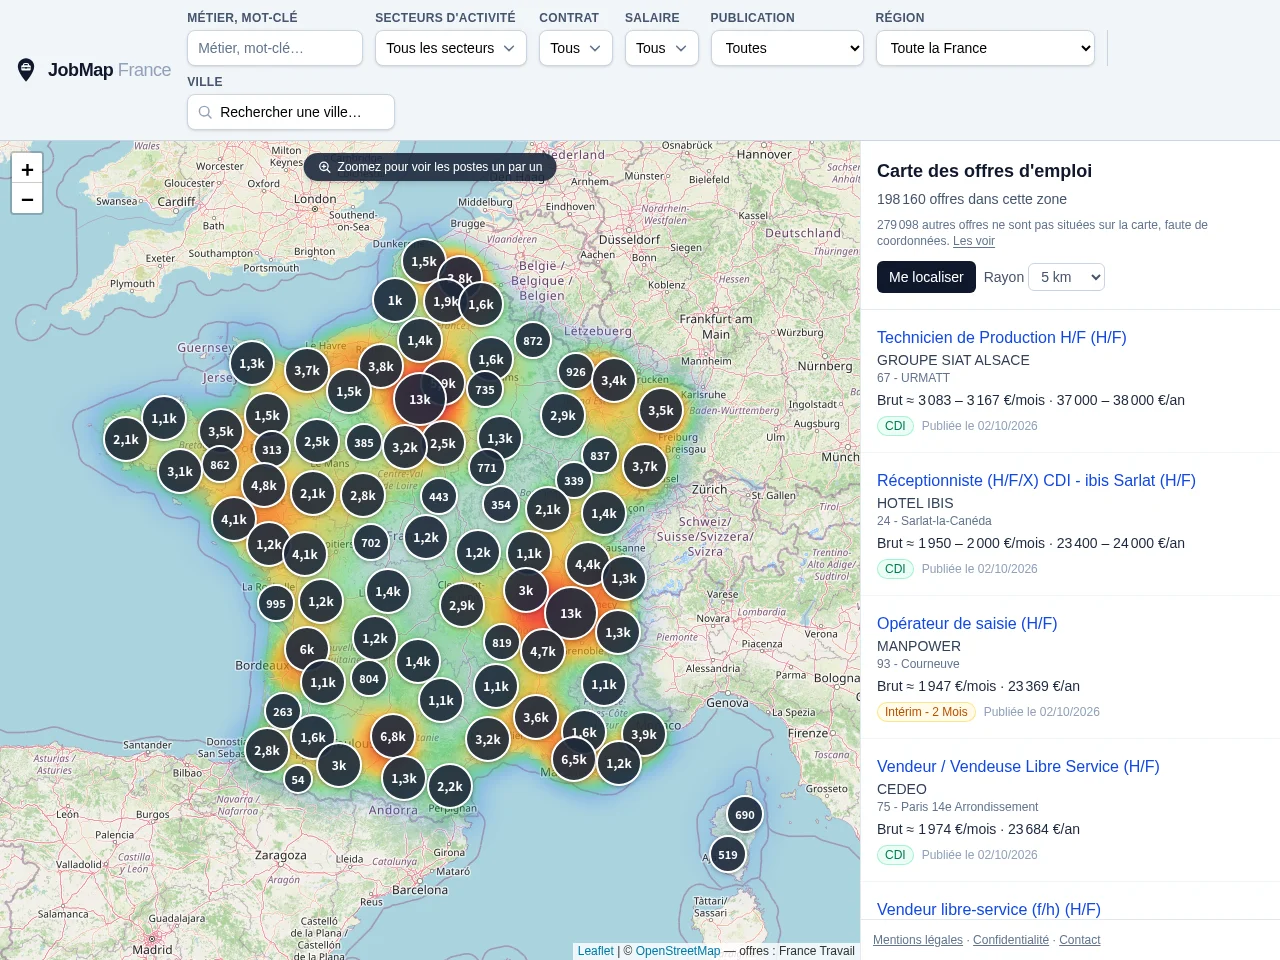Open the 735 cluster marker
Screen dimensions: 1280x960
(x=485, y=390)
